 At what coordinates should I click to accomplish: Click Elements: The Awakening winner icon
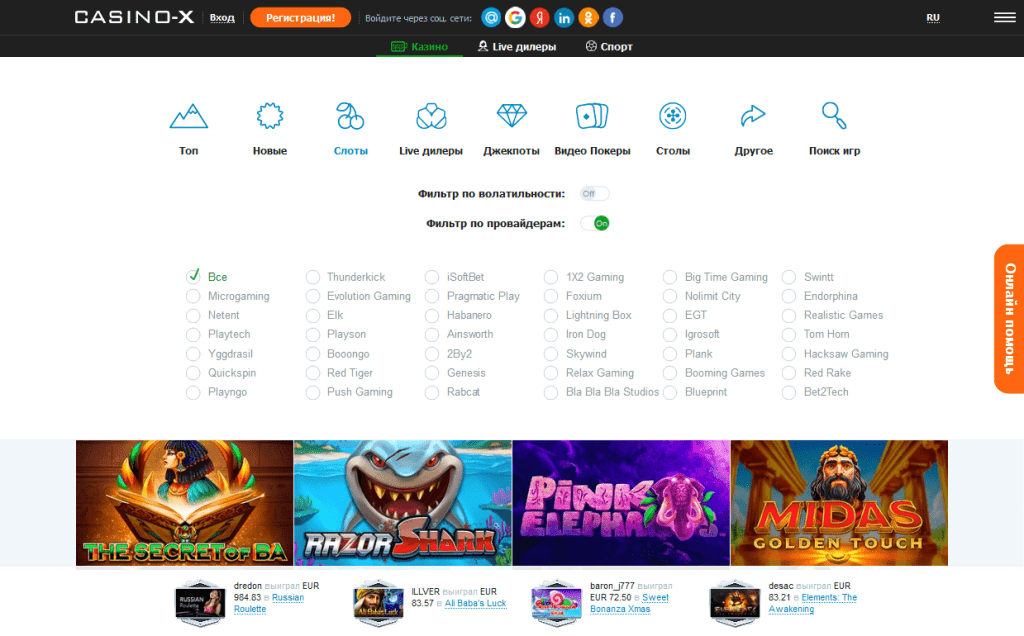click(735, 603)
